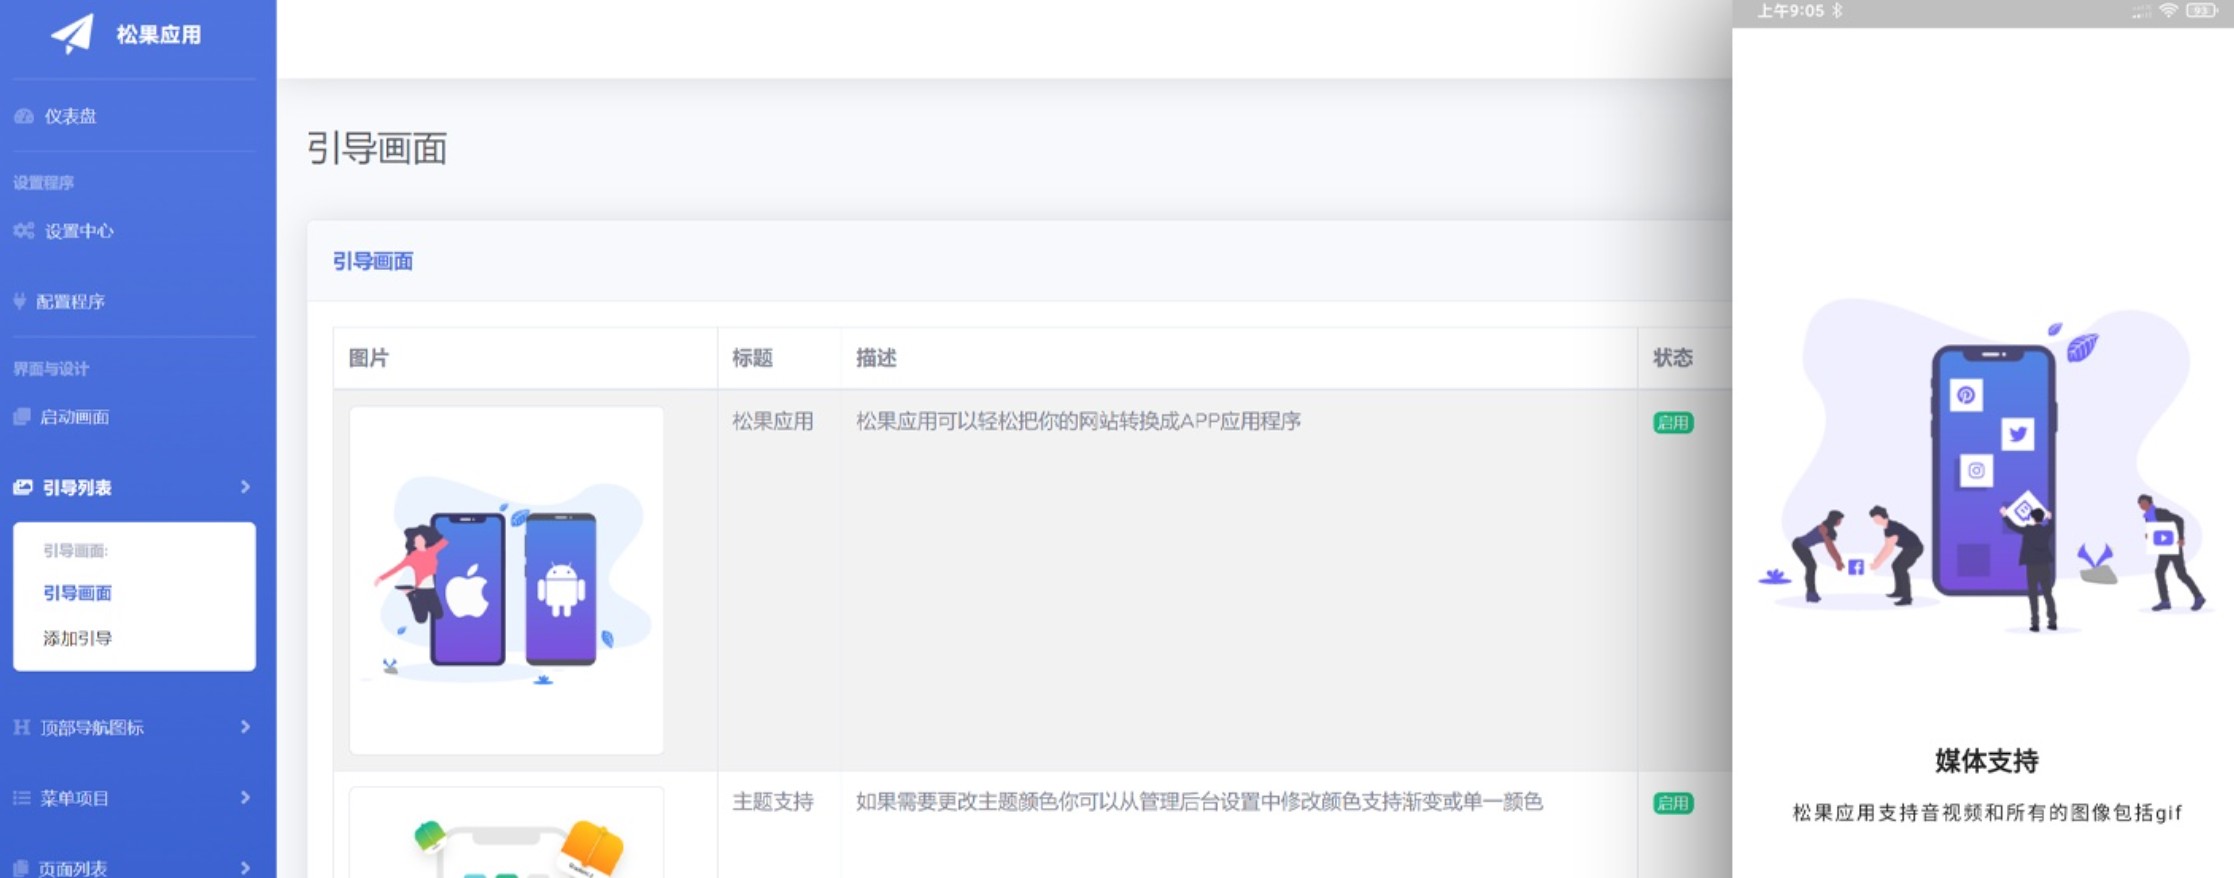Click the 页面列表 icon
This screenshot has height=878, width=2234.
21,868
